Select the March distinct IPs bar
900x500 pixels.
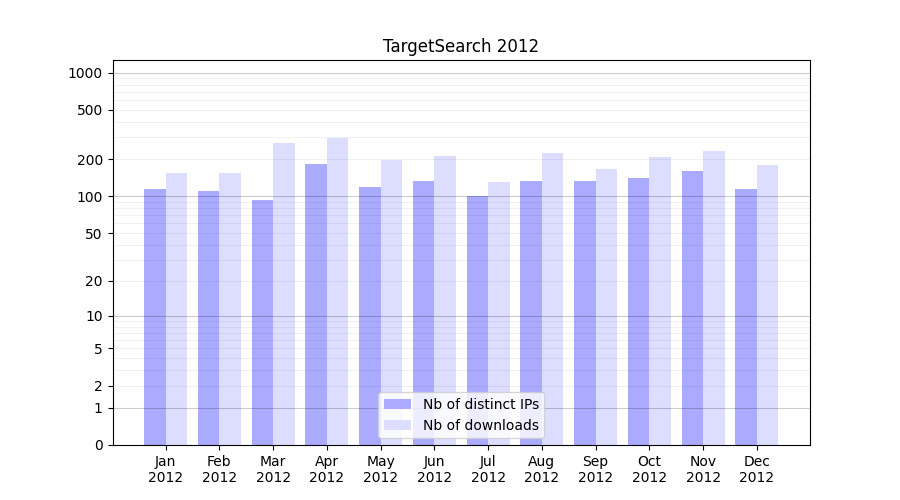[262, 320]
